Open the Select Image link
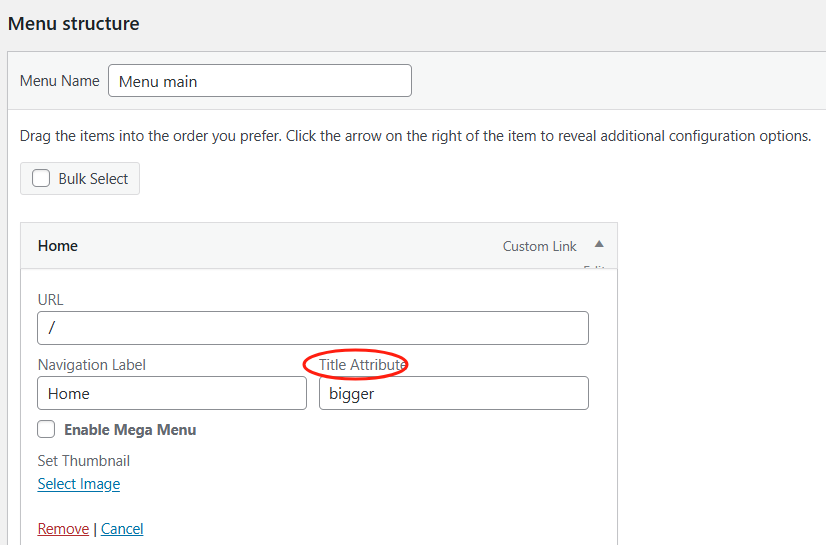This screenshot has height=545, width=826. tap(79, 484)
